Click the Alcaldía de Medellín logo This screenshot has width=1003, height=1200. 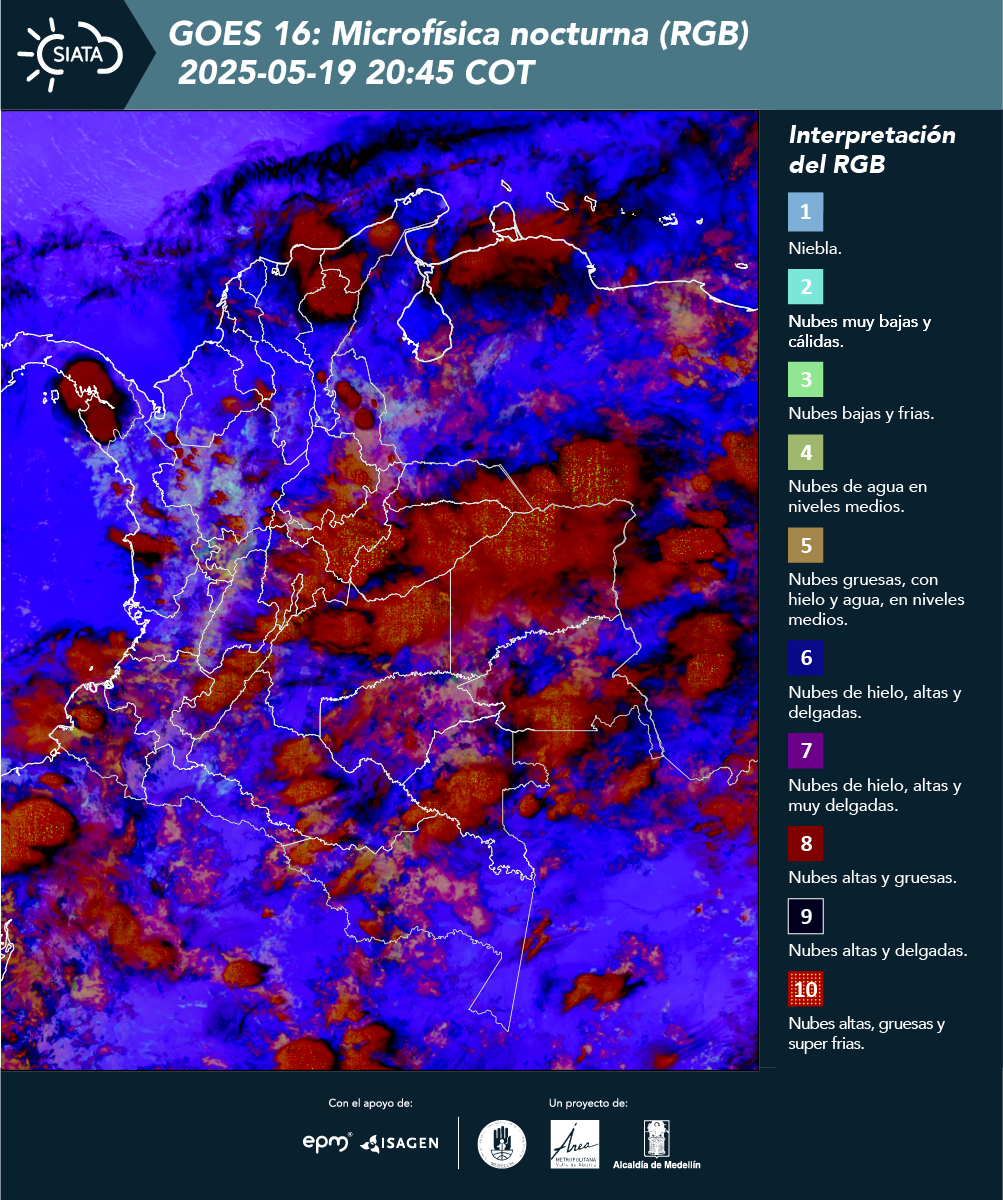[x=657, y=1143]
